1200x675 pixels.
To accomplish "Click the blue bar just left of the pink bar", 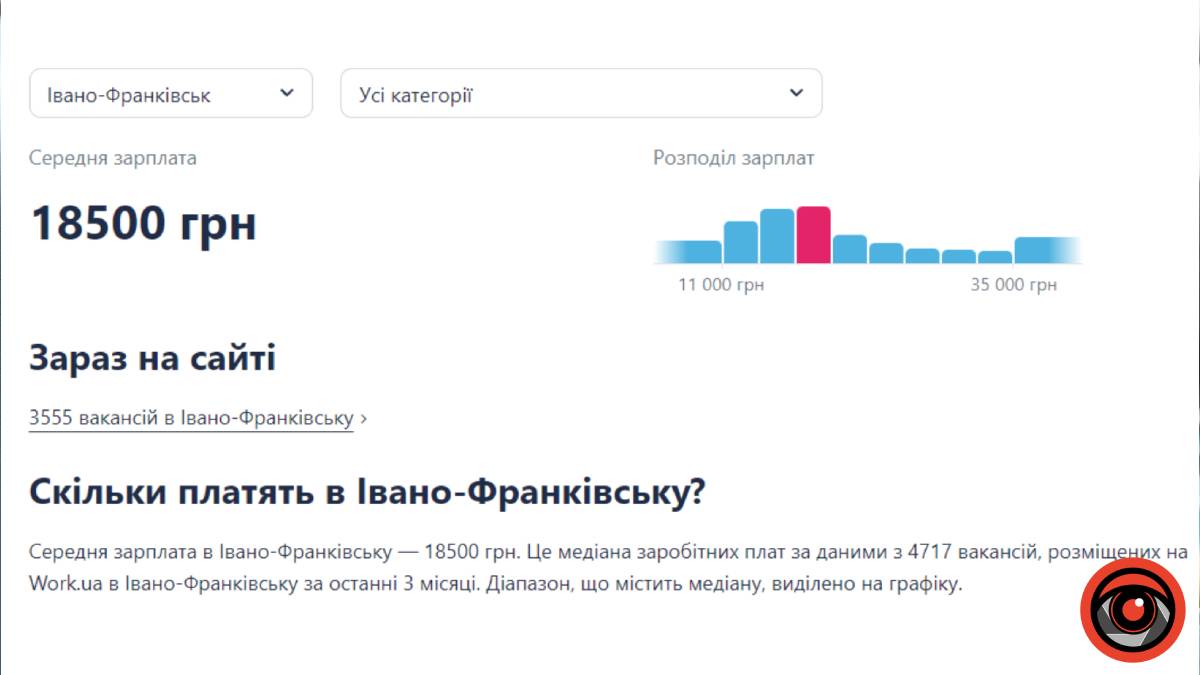I will pos(777,237).
